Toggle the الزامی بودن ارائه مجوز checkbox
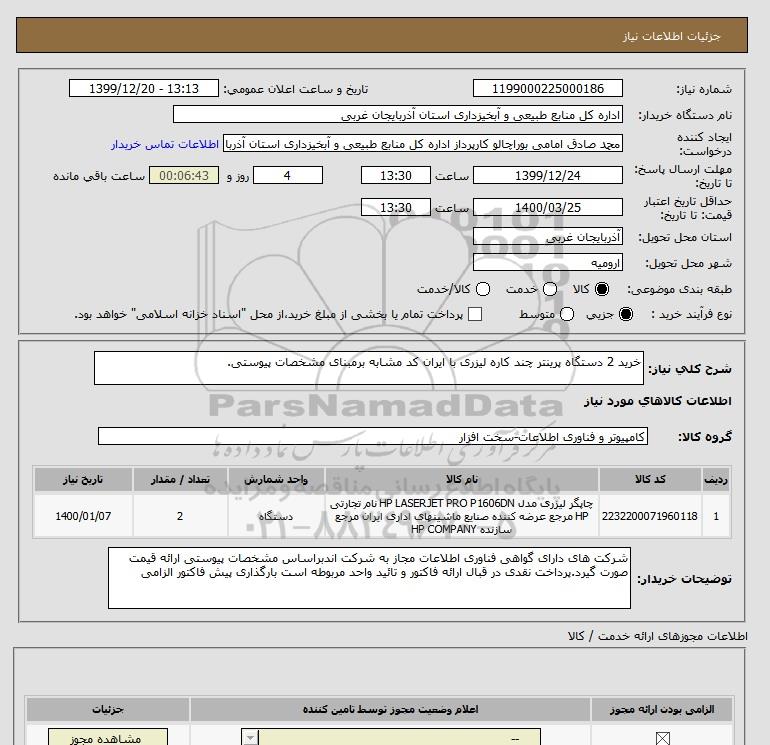The width and height of the screenshot is (770, 745). tap(662, 738)
